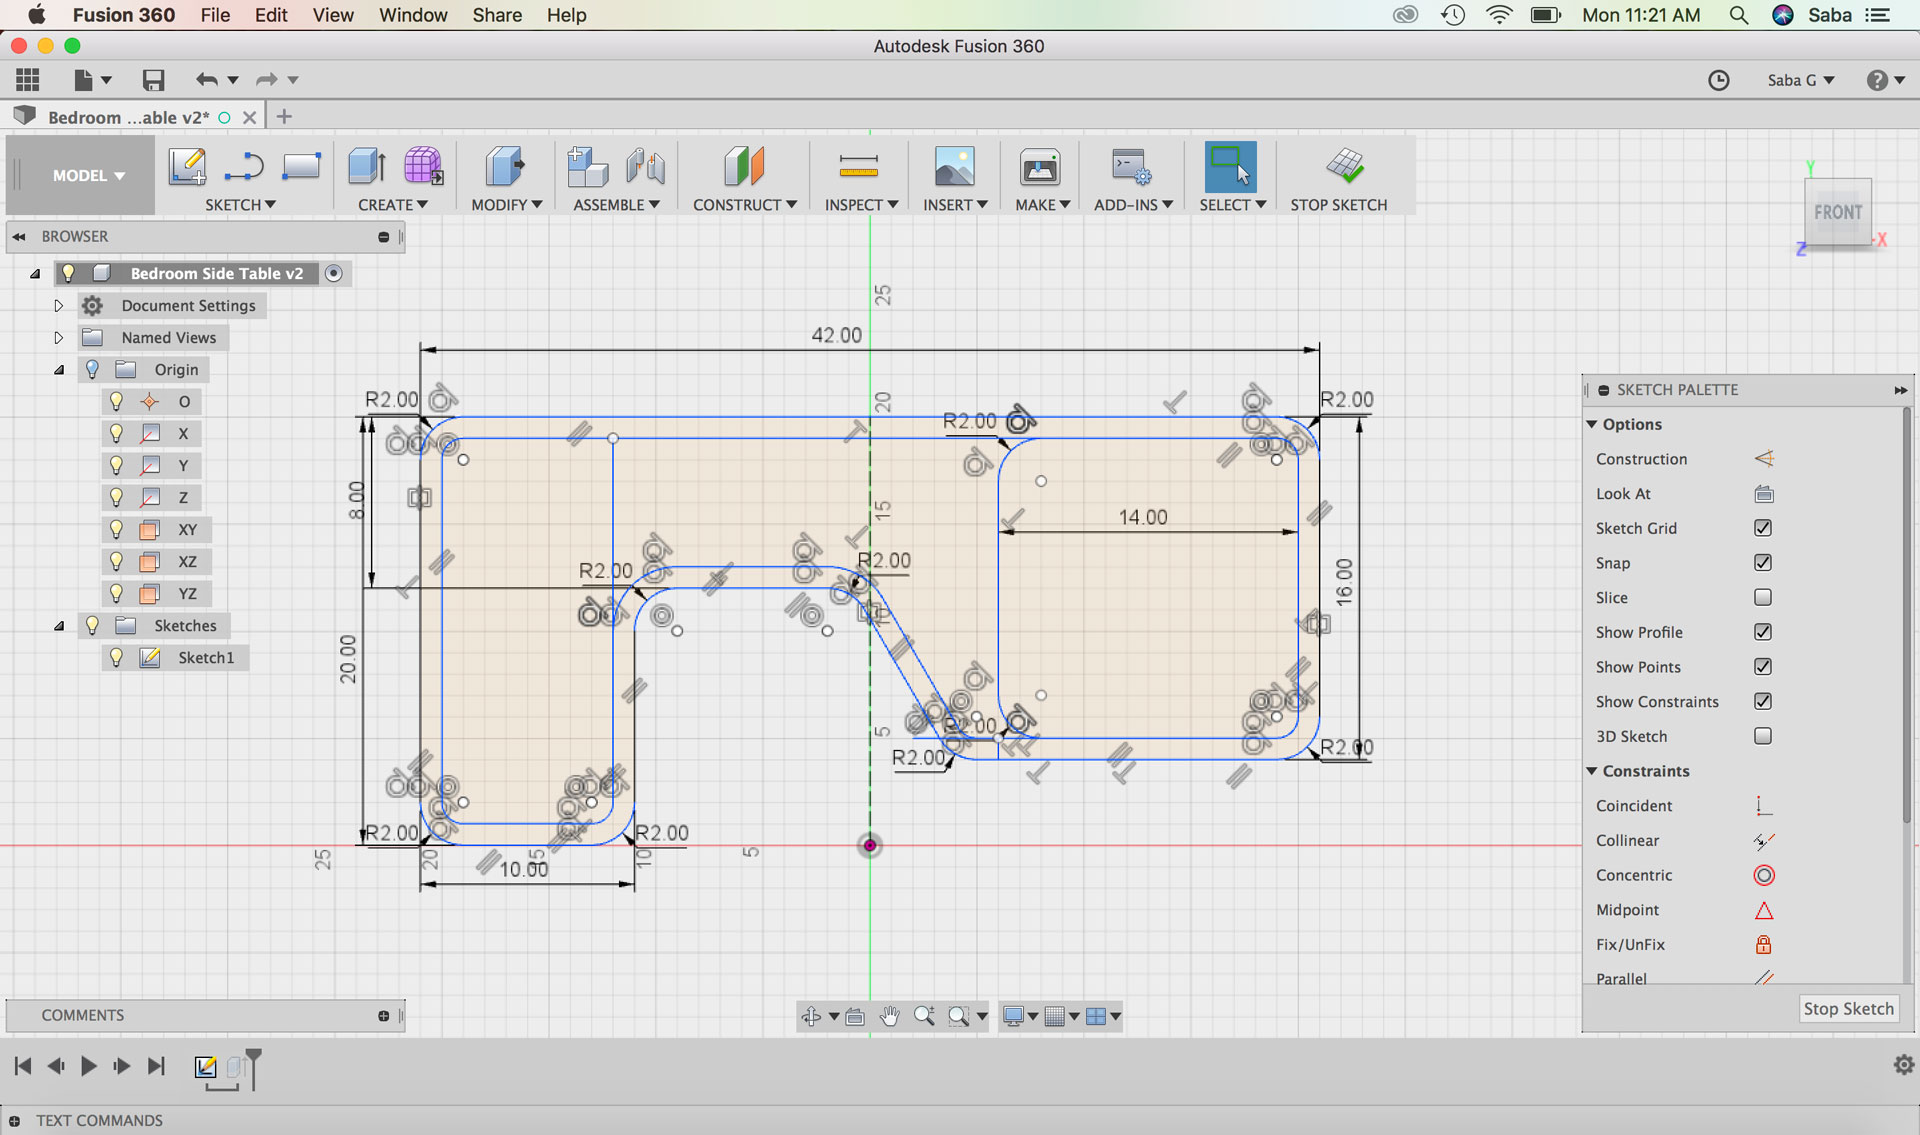Select the Fix/UnFix lock constraint icon
This screenshot has height=1135, width=1920.
pos(1763,944)
